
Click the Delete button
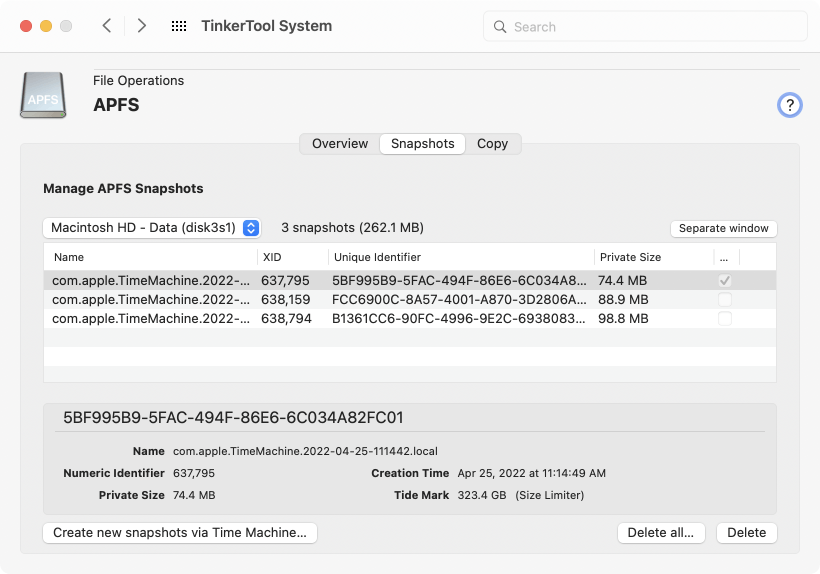746,533
